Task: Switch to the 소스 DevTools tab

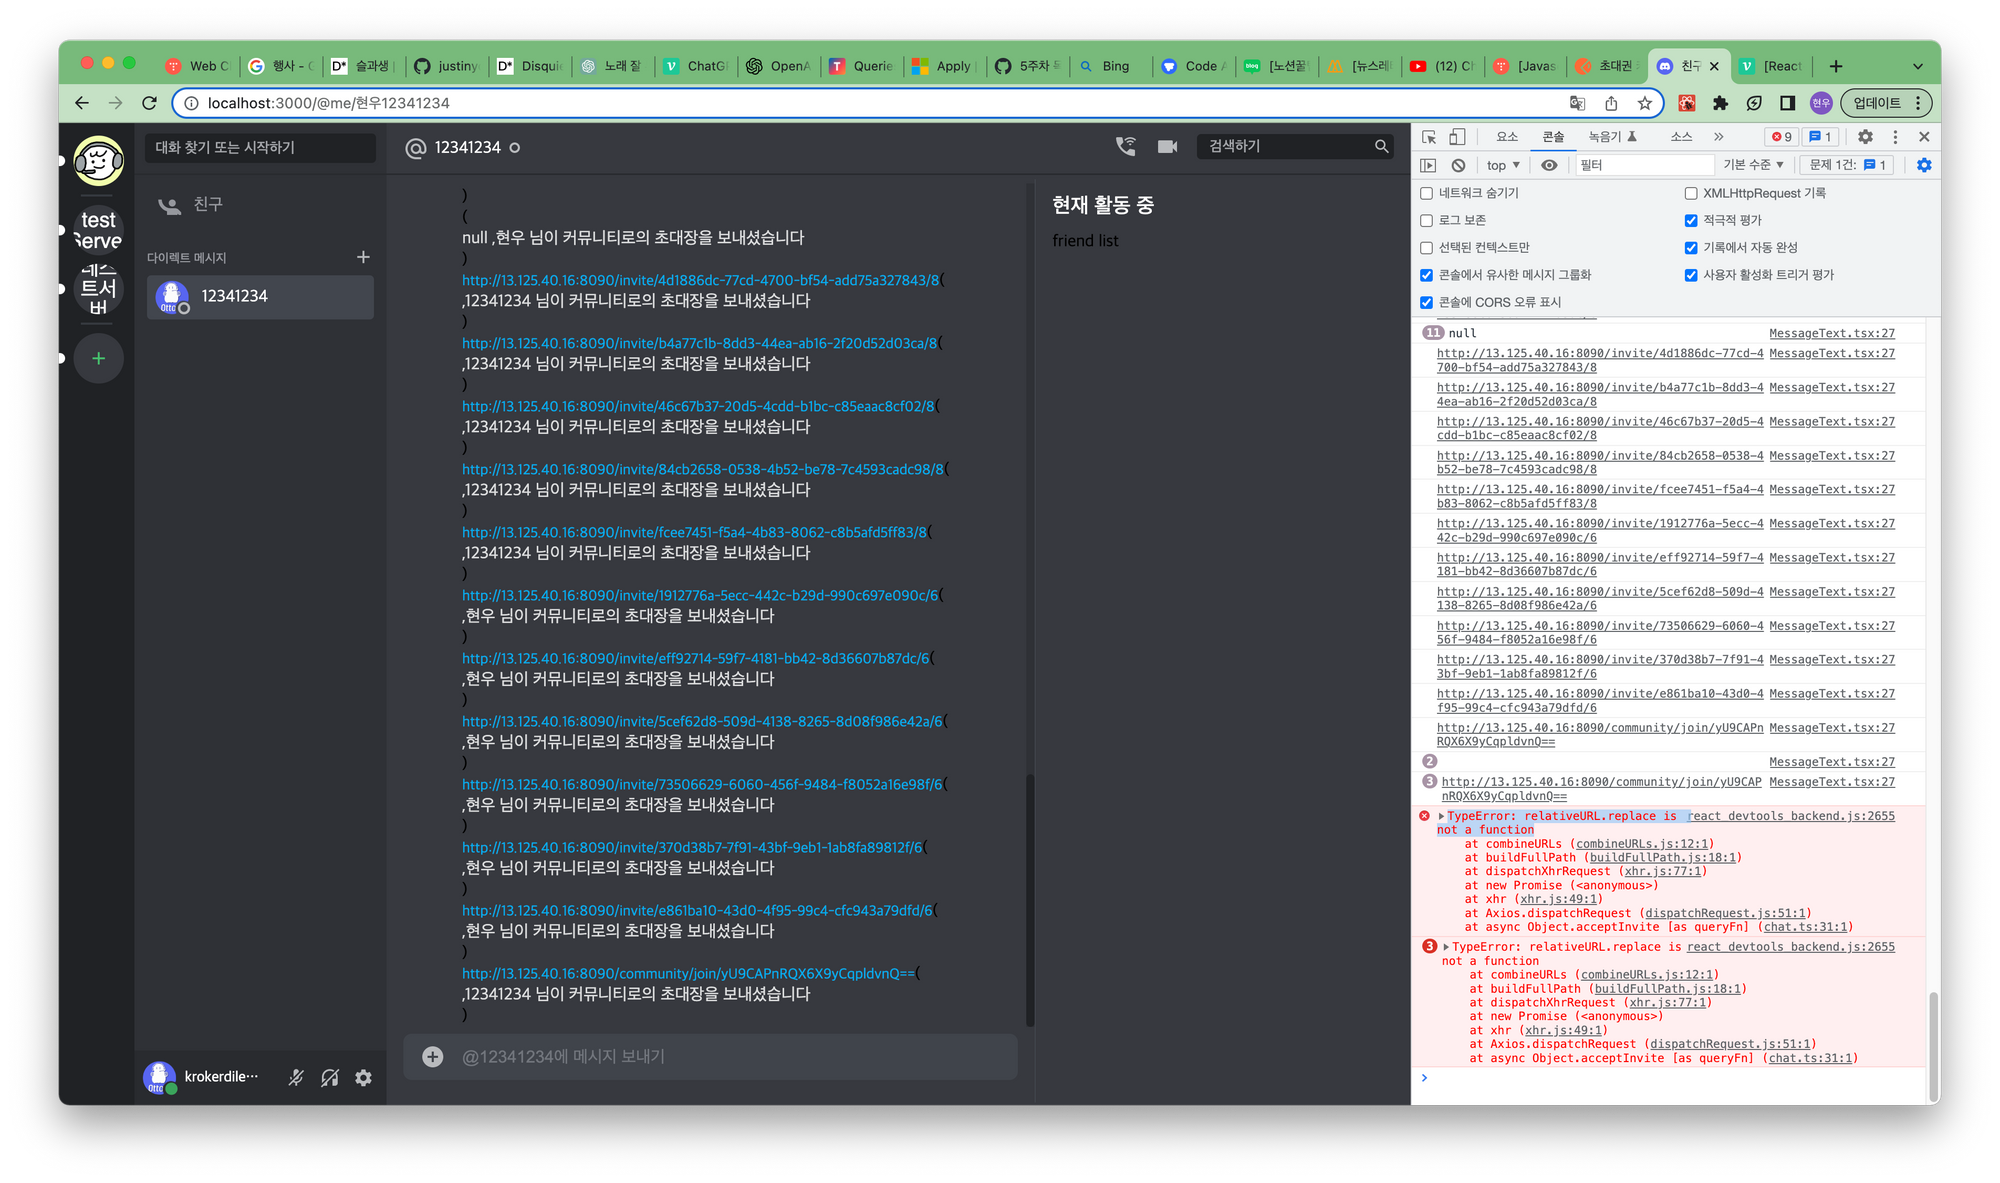Action: pos(1681,137)
